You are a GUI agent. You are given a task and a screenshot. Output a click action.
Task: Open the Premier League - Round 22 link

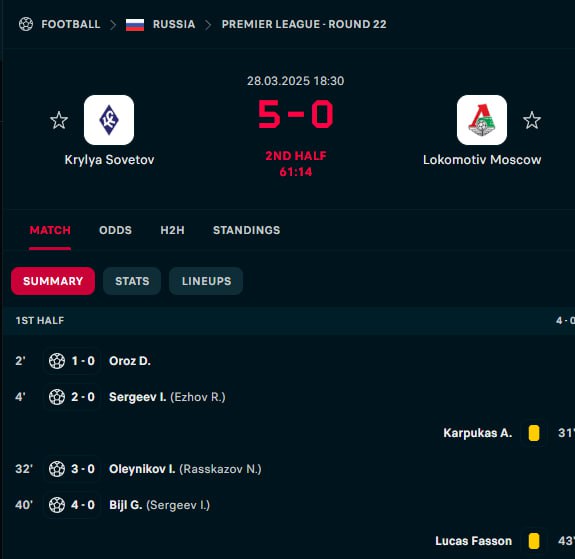[304, 24]
